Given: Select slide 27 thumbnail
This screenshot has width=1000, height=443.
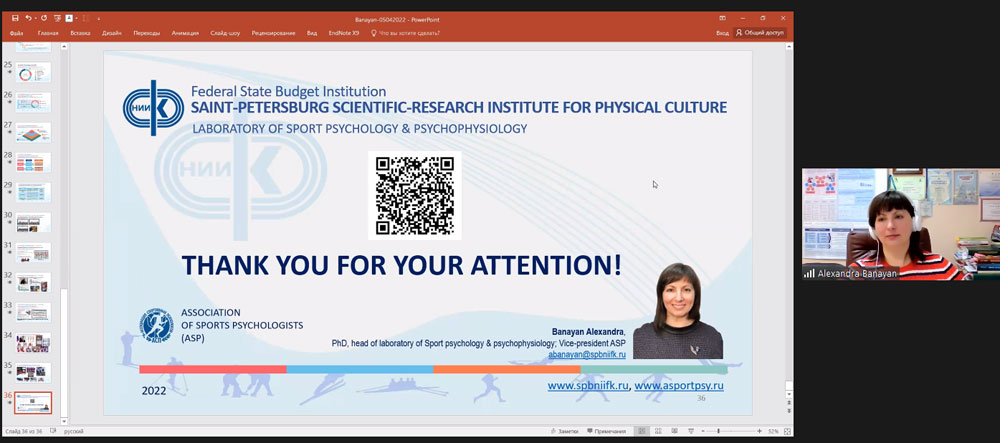Looking at the screenshot, I should click(33, 132).
